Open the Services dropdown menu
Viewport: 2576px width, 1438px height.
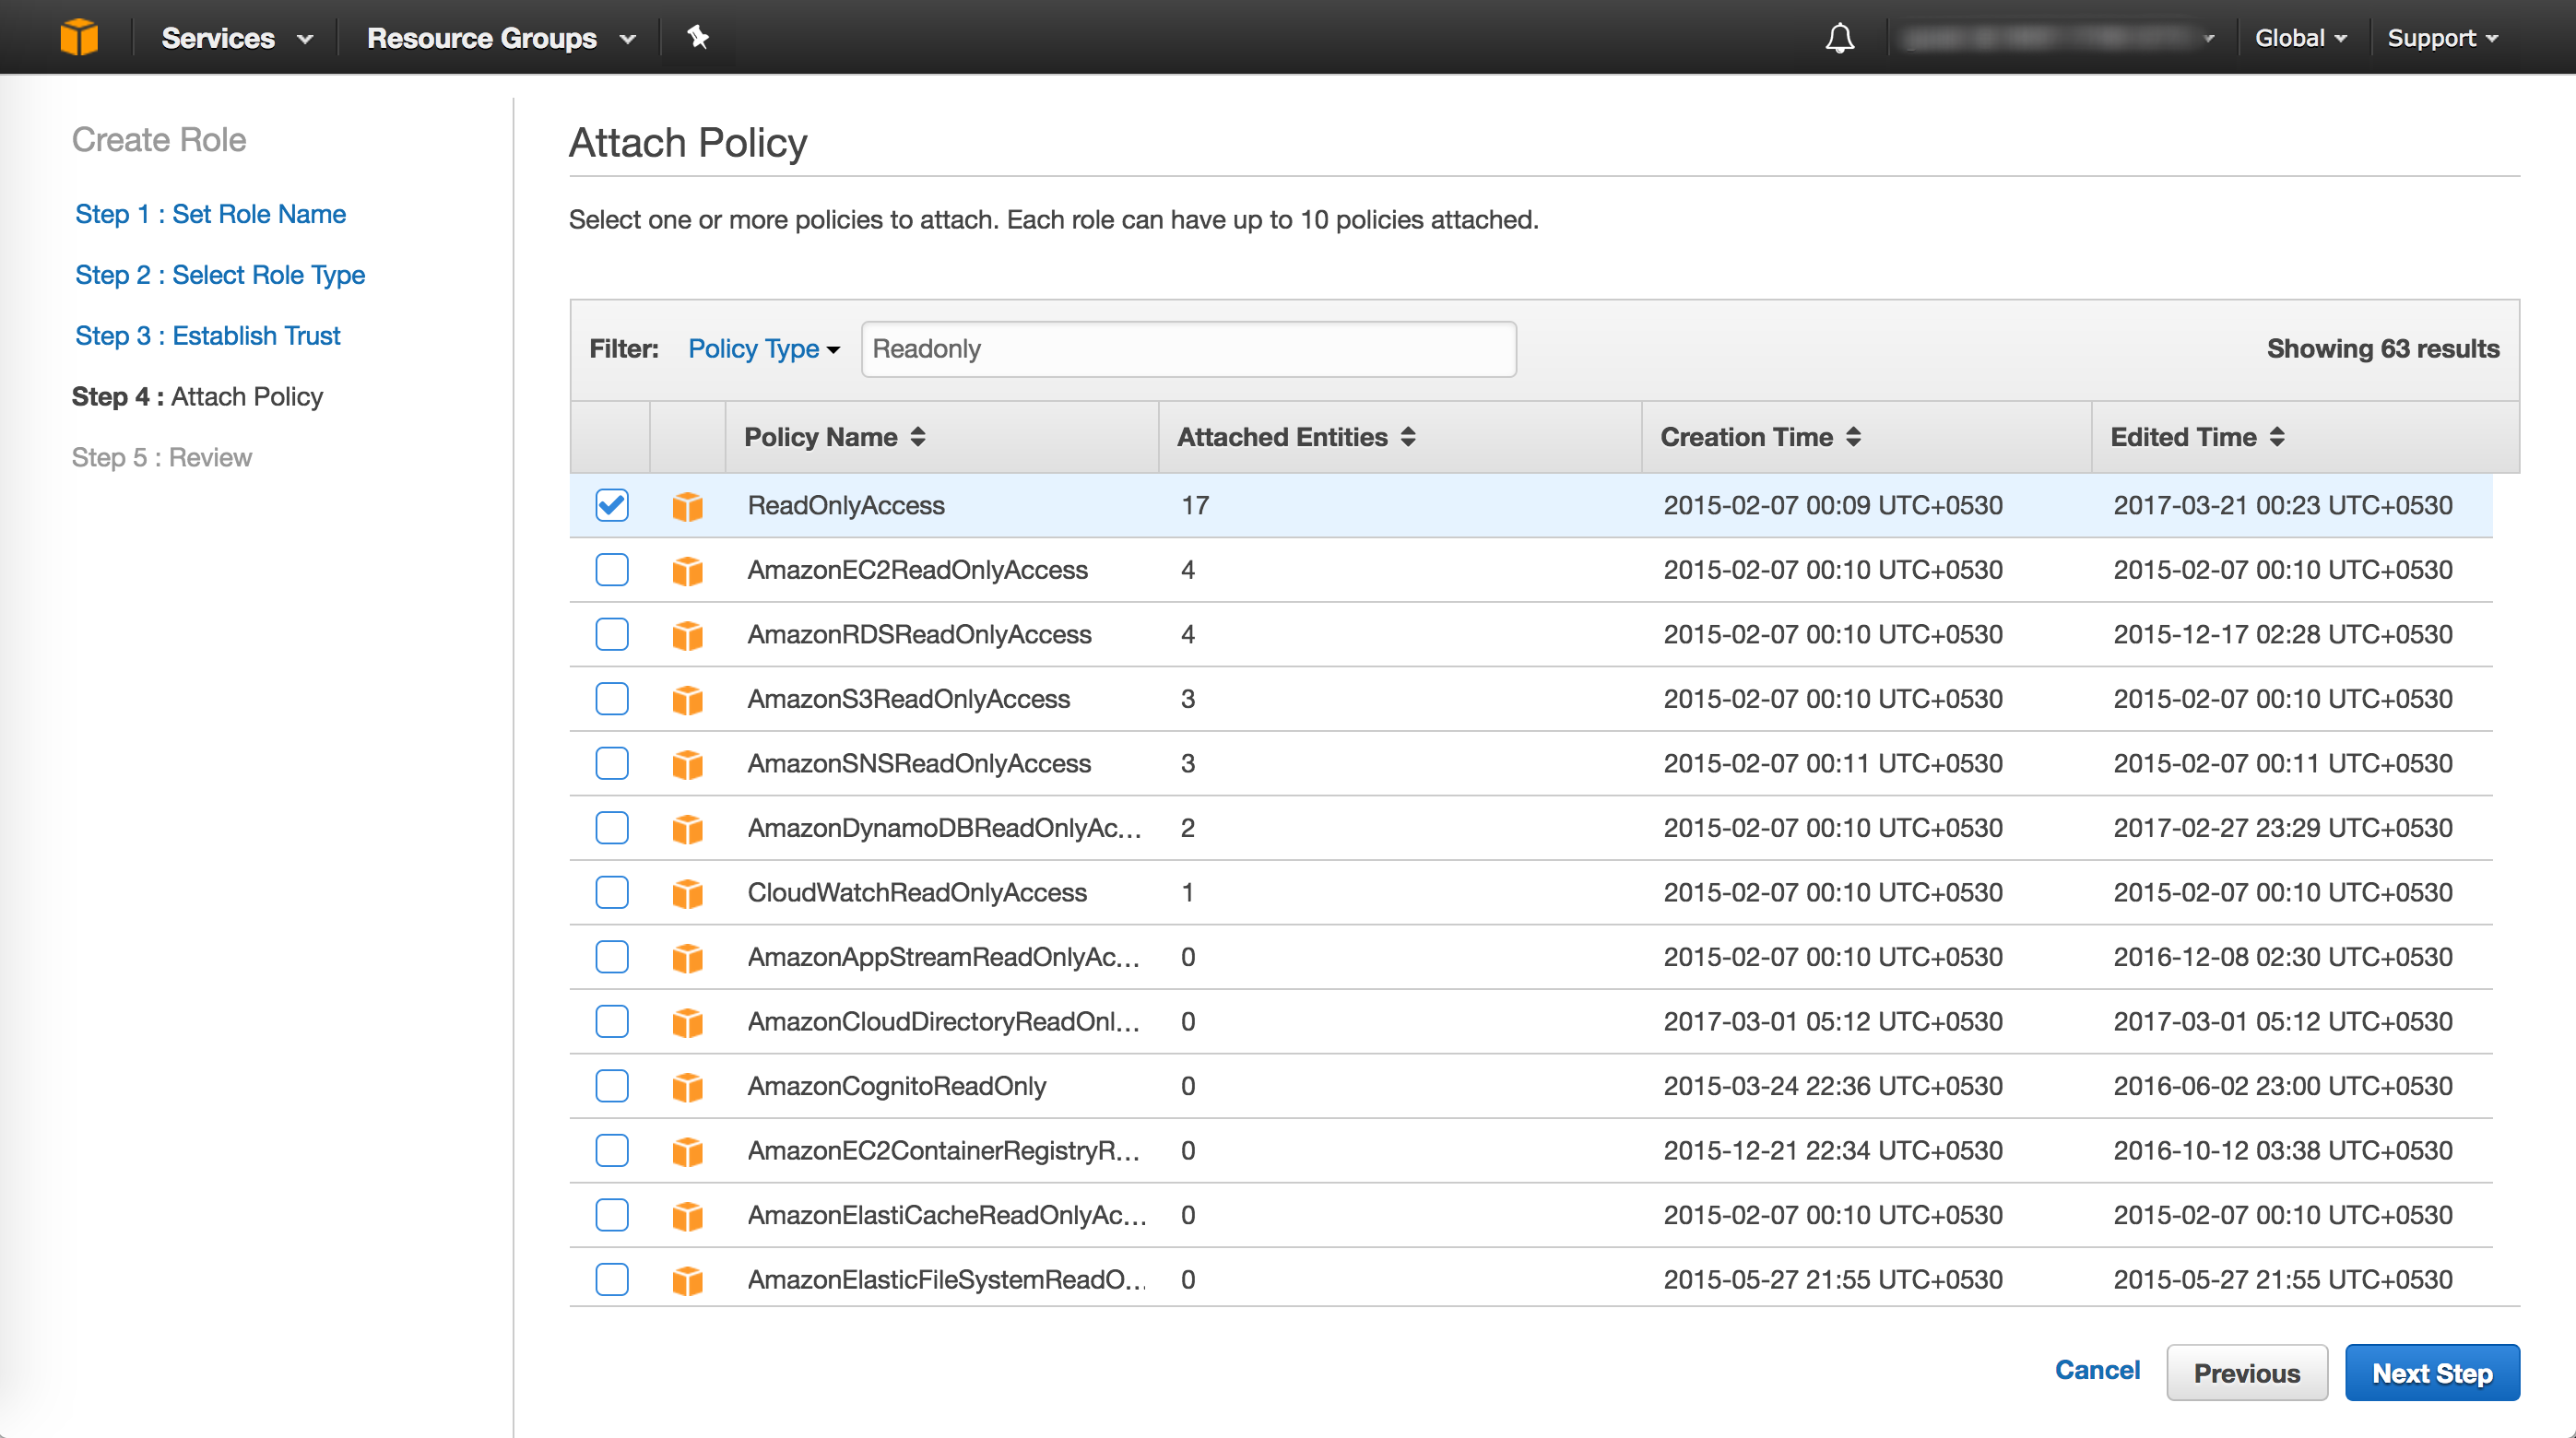(237, 38)
